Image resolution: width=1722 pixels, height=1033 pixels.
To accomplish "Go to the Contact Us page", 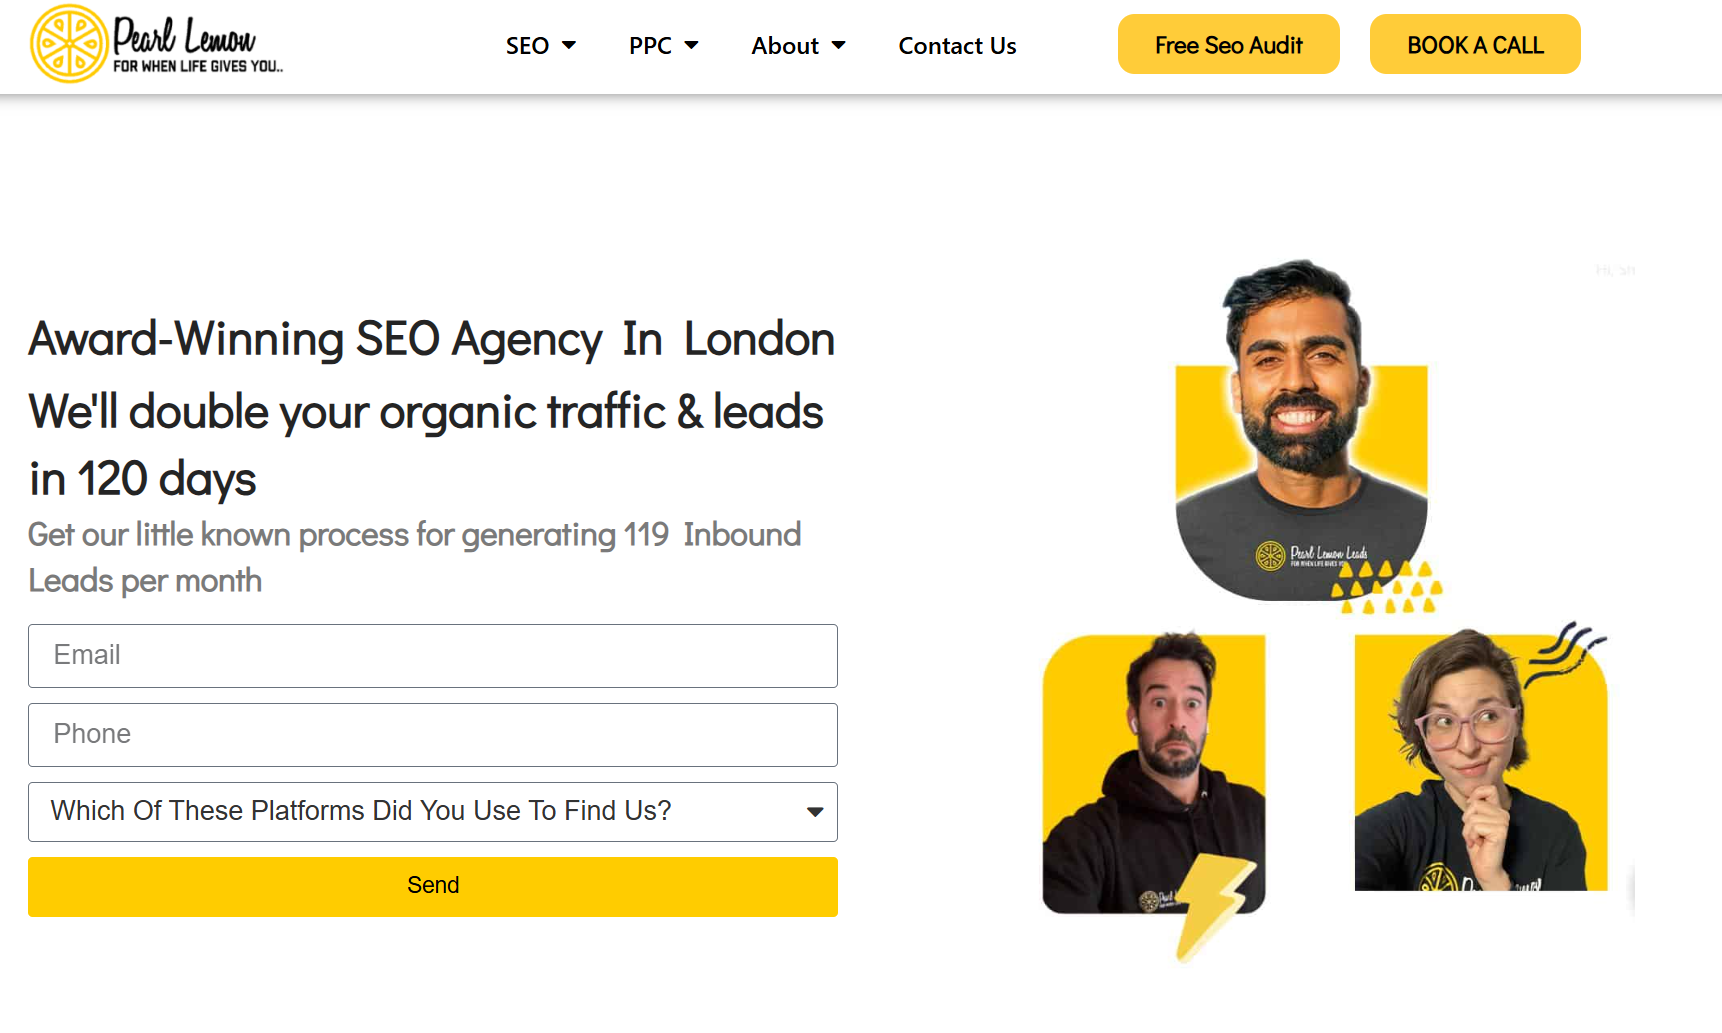I will coord(957,46).
